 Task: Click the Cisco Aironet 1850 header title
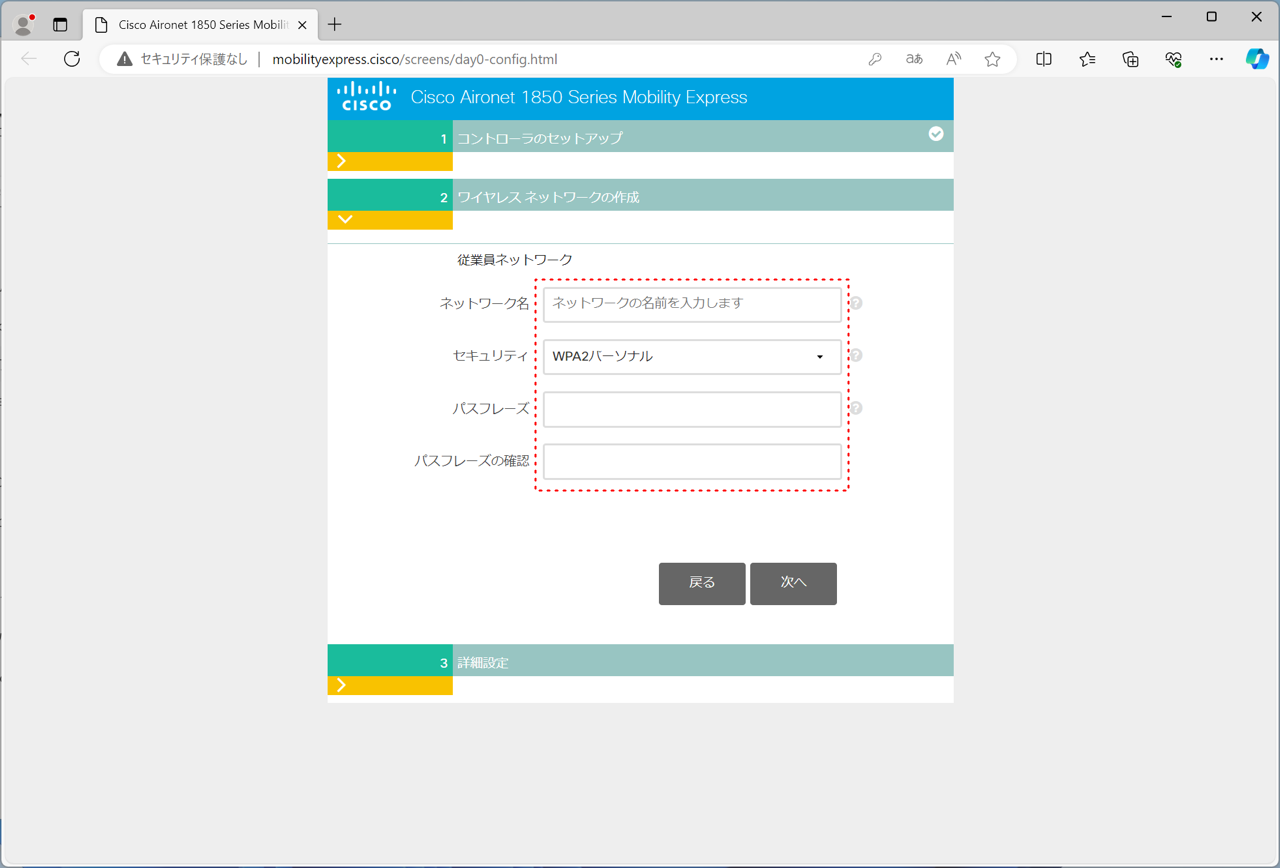pyautogui.click(x=579, y=97)
